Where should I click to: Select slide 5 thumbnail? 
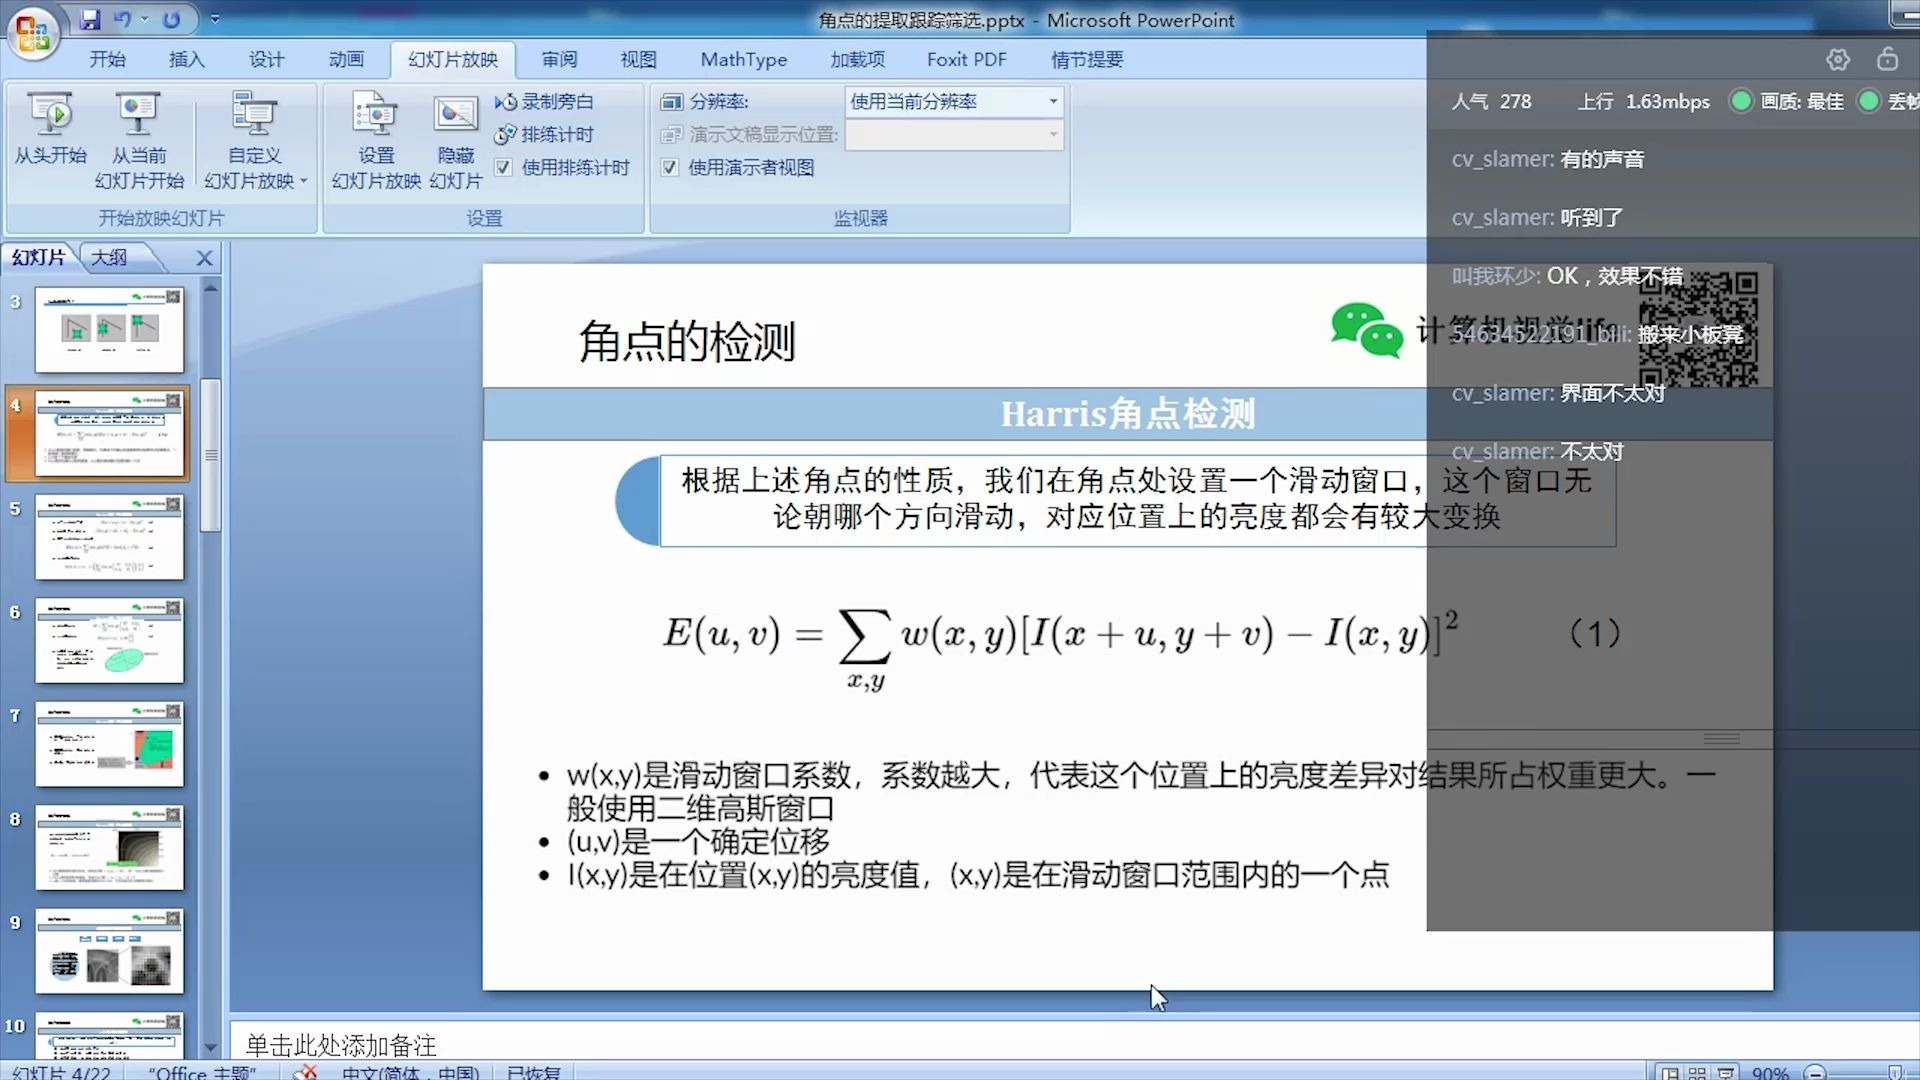pyautogui.click(x=110, y=537)
